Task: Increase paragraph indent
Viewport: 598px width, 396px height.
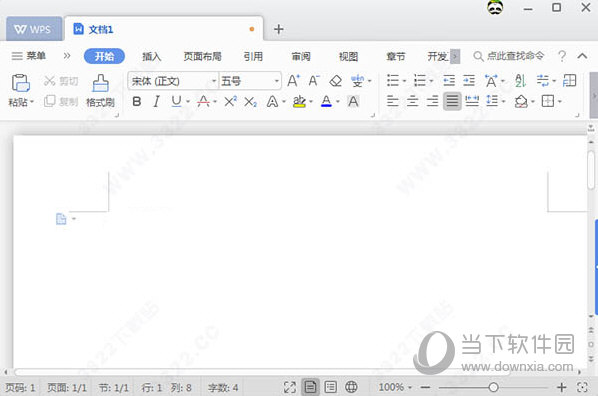Action: (469, 80)
